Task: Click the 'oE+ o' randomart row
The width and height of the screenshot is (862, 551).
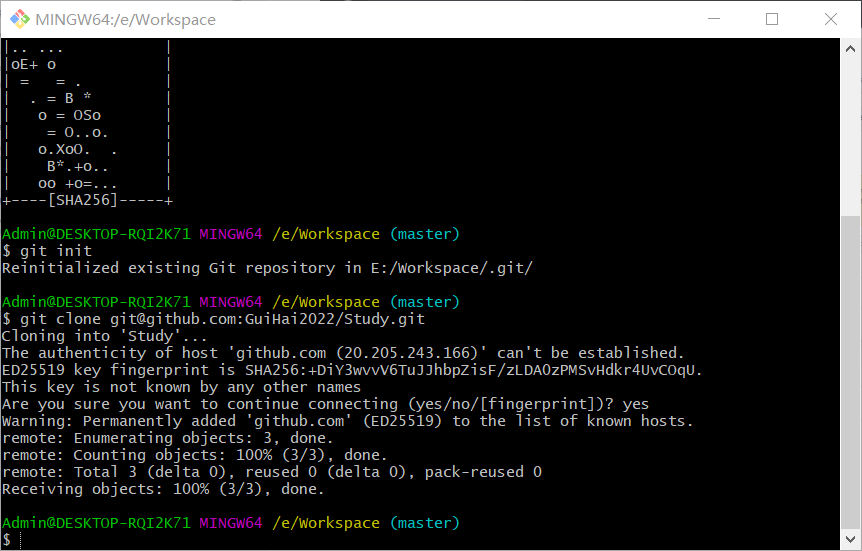Action: point(87,64)
